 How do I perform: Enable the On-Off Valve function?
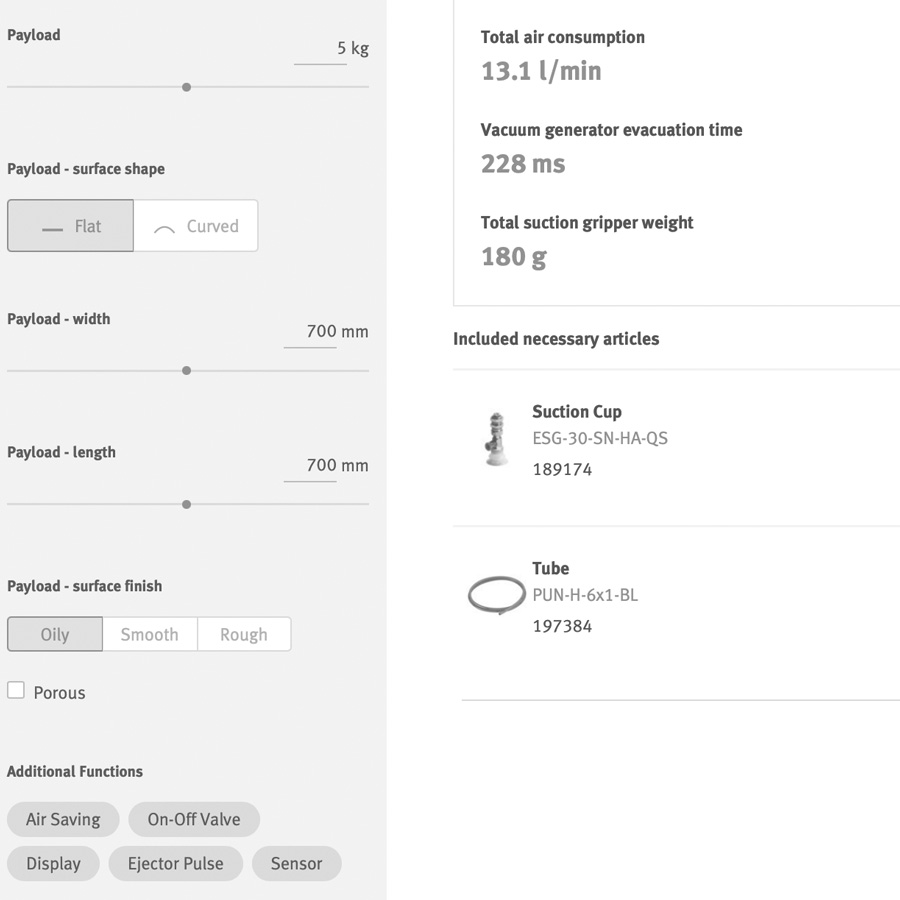(194, 819)
